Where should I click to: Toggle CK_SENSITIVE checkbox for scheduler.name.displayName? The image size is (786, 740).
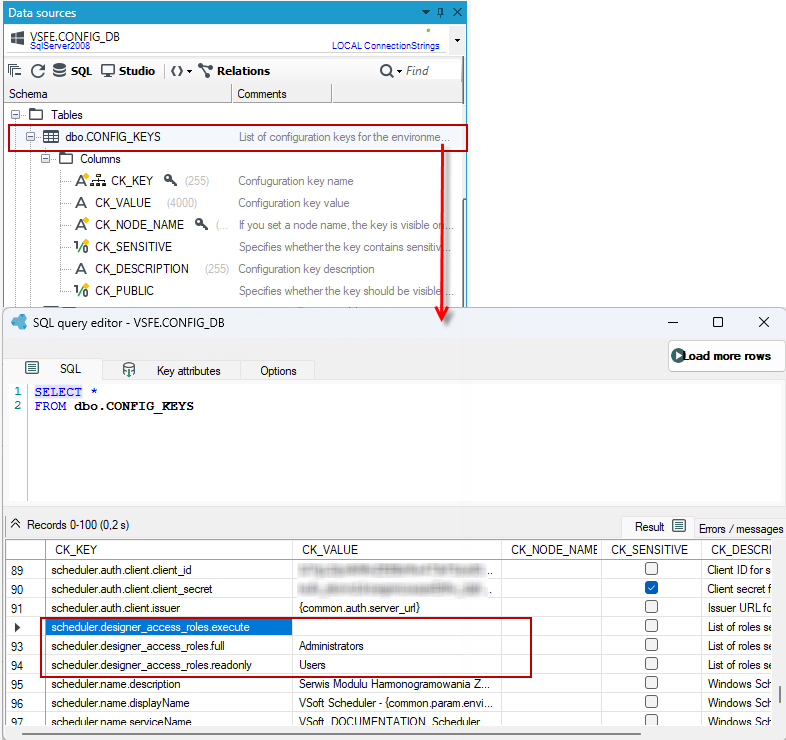[651, 702]
